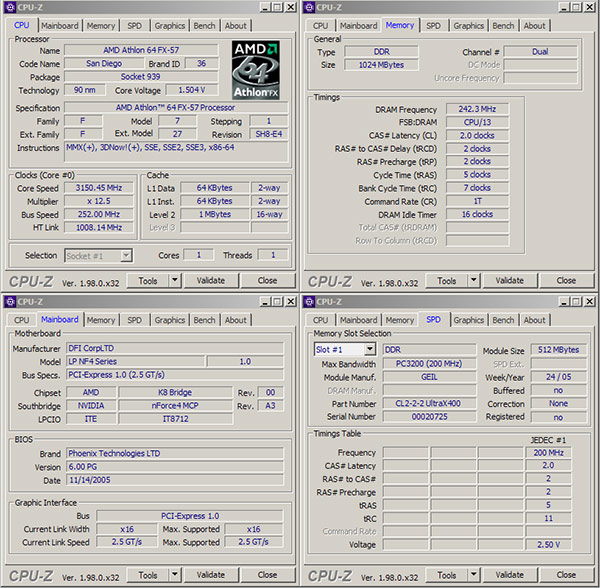Viewport: 600px width, 588px height.
Task: Click Command Rate value 1T
Action: click(x=477, y=201)
